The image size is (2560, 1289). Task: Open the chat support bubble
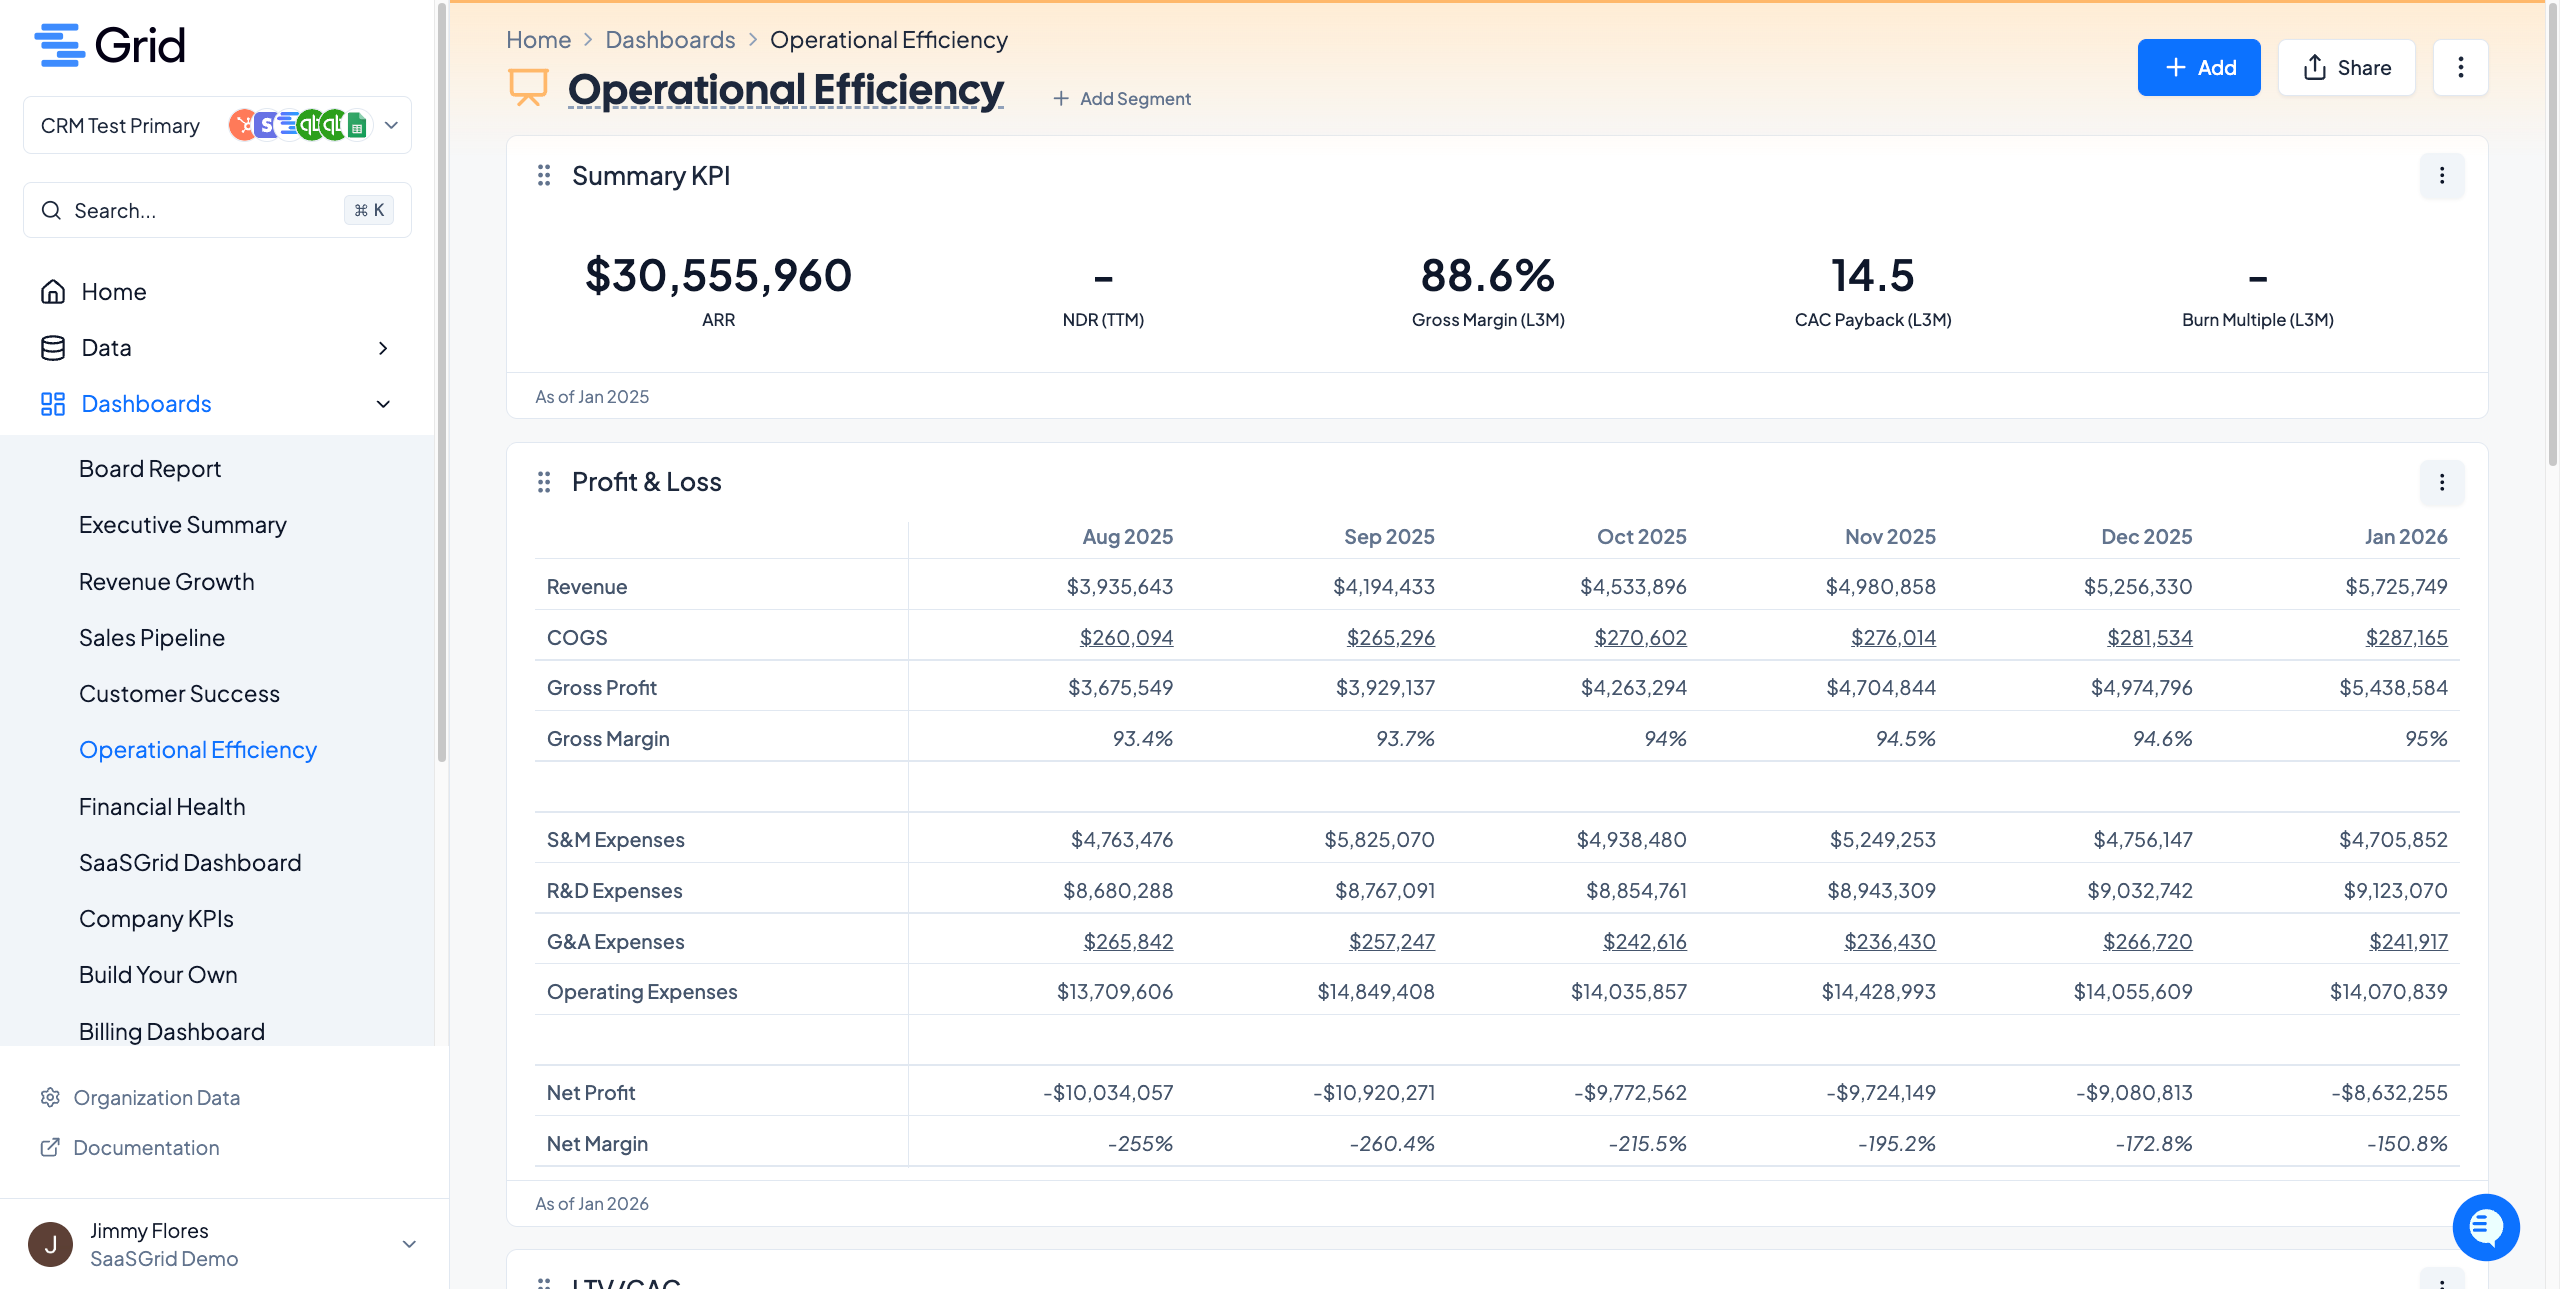[2485, 1227]
